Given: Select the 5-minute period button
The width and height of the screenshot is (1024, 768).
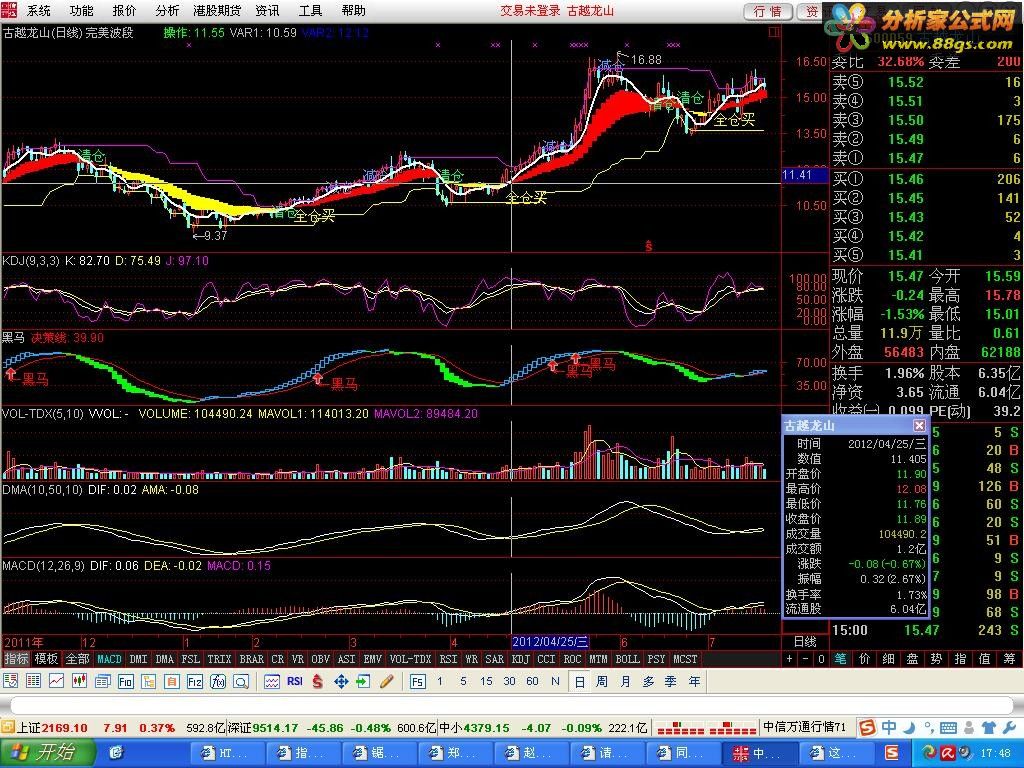Looking at the screenshot, I should coord(463,681).
